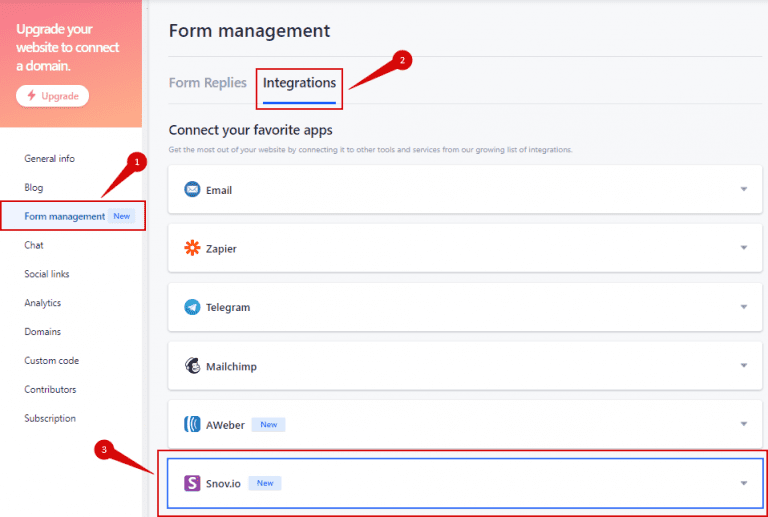Click the AWeber logo icon
This screenshot has width=768, height=517.
[192, 424]
